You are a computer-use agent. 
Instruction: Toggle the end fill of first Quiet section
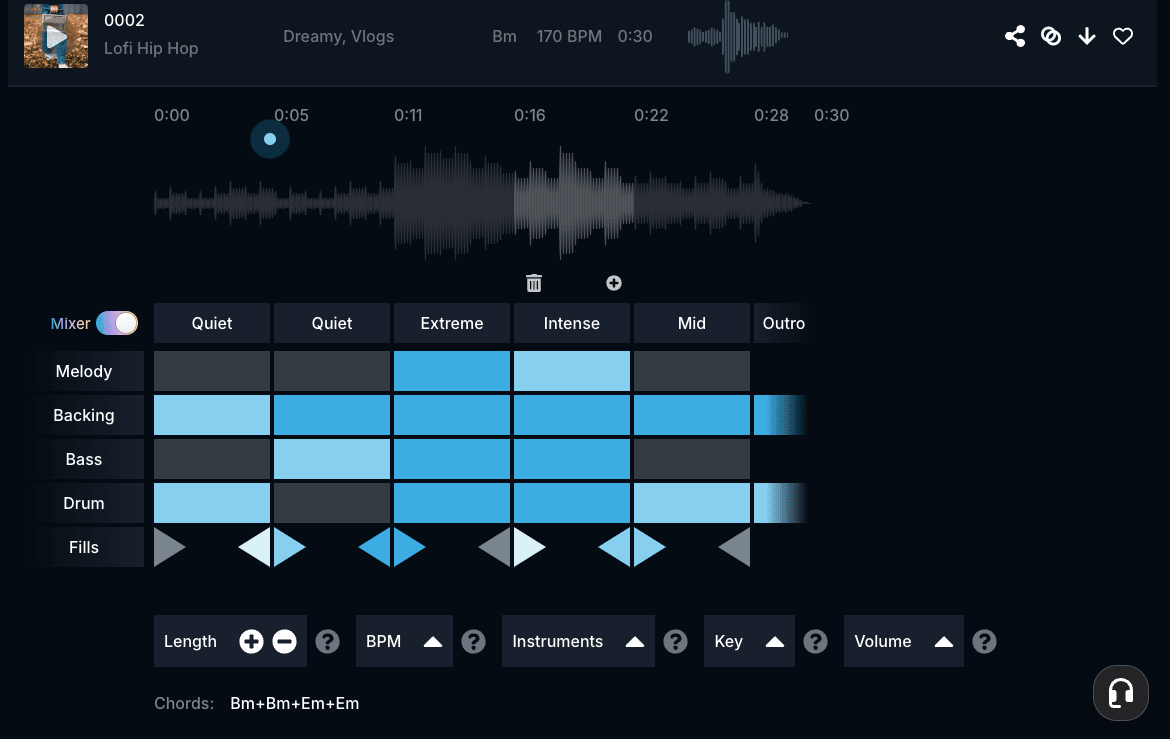(255, 547)
